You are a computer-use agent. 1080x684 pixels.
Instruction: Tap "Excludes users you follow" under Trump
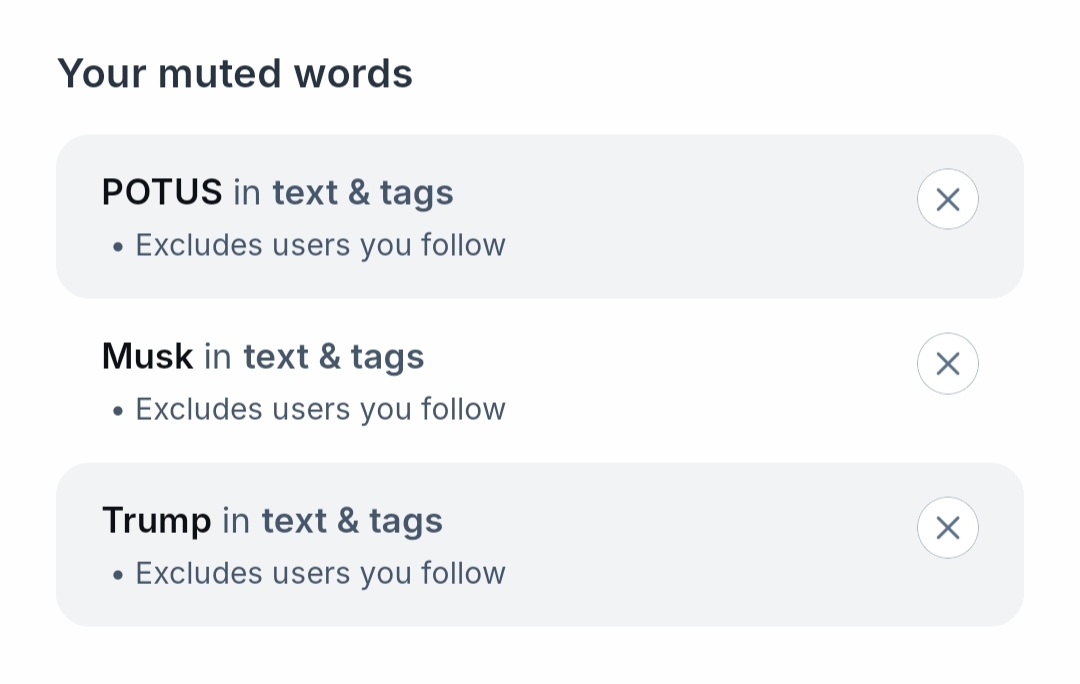pyautogui.click(x=320, y=573)
